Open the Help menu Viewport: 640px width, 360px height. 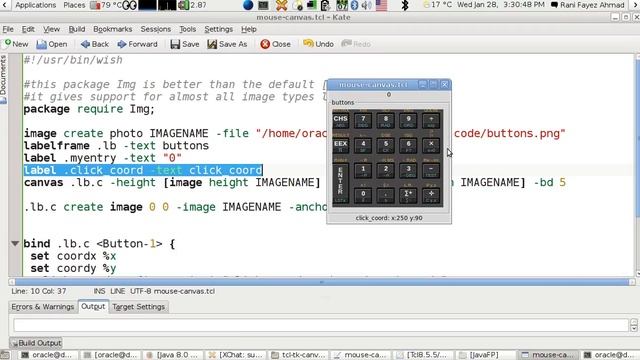click(249, 29)
